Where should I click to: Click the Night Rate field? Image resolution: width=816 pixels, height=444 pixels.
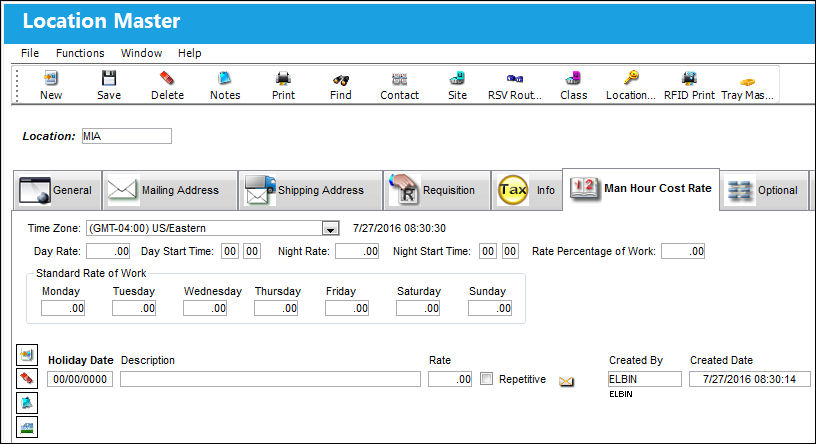pyautogui.click(x=357, y=251)
